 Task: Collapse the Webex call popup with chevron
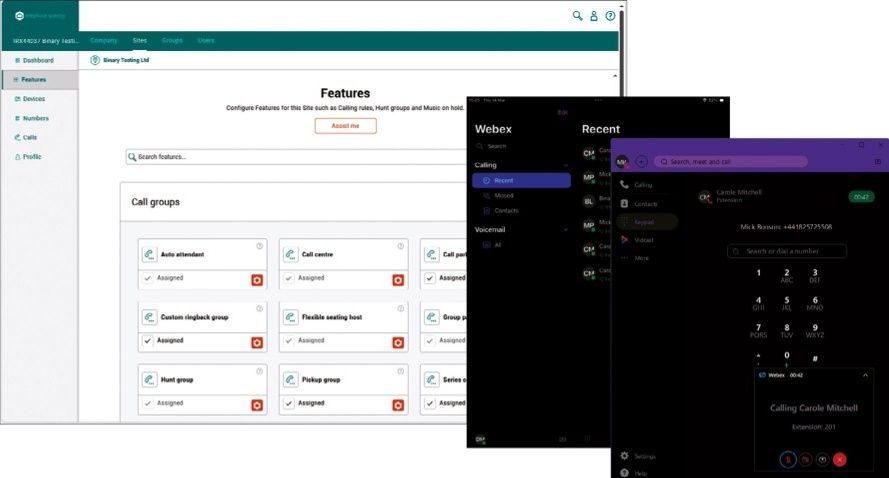pyautogui.click(x=865, y=375)
